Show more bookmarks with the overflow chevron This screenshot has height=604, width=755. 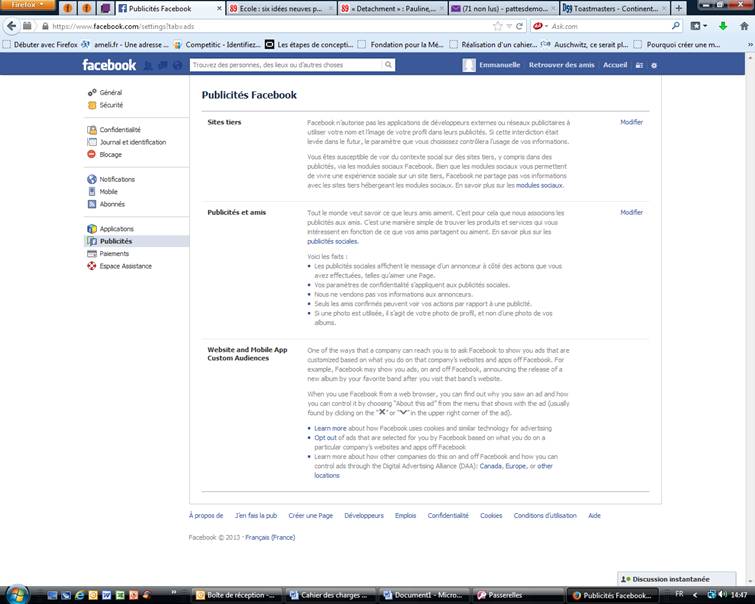[x=750, y=45]
